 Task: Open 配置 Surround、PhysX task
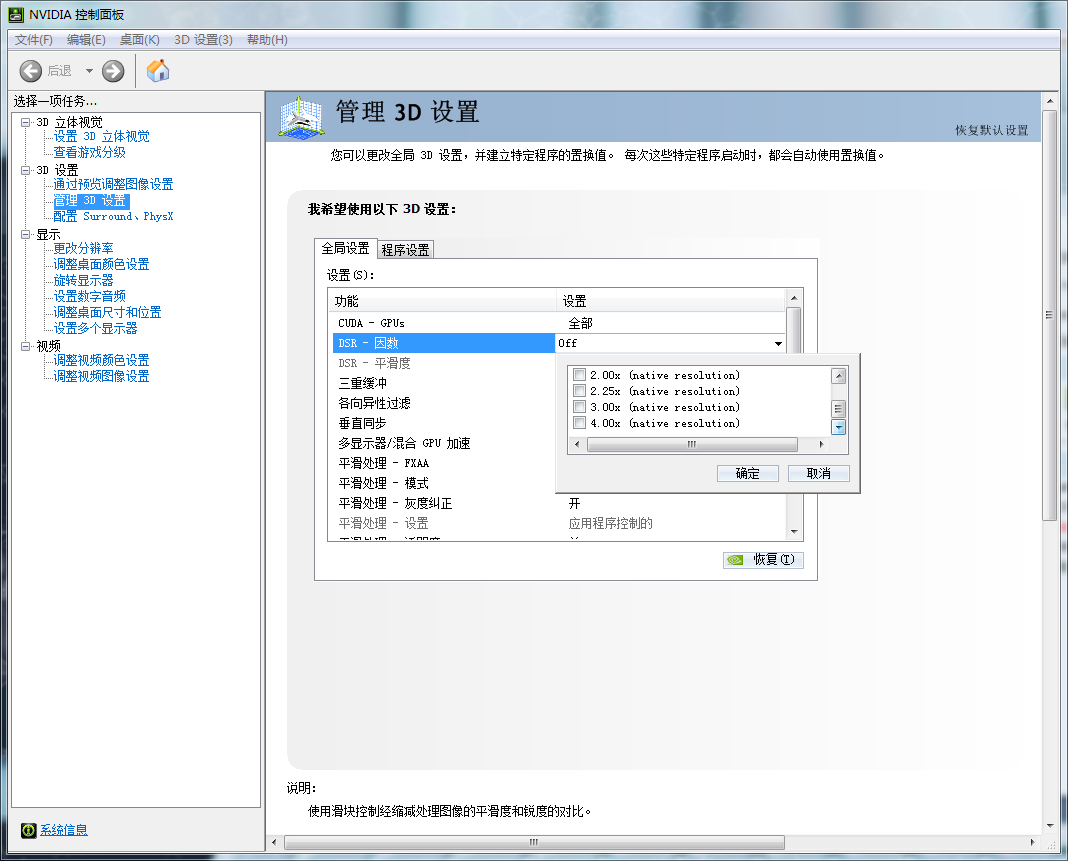point(113,216)
